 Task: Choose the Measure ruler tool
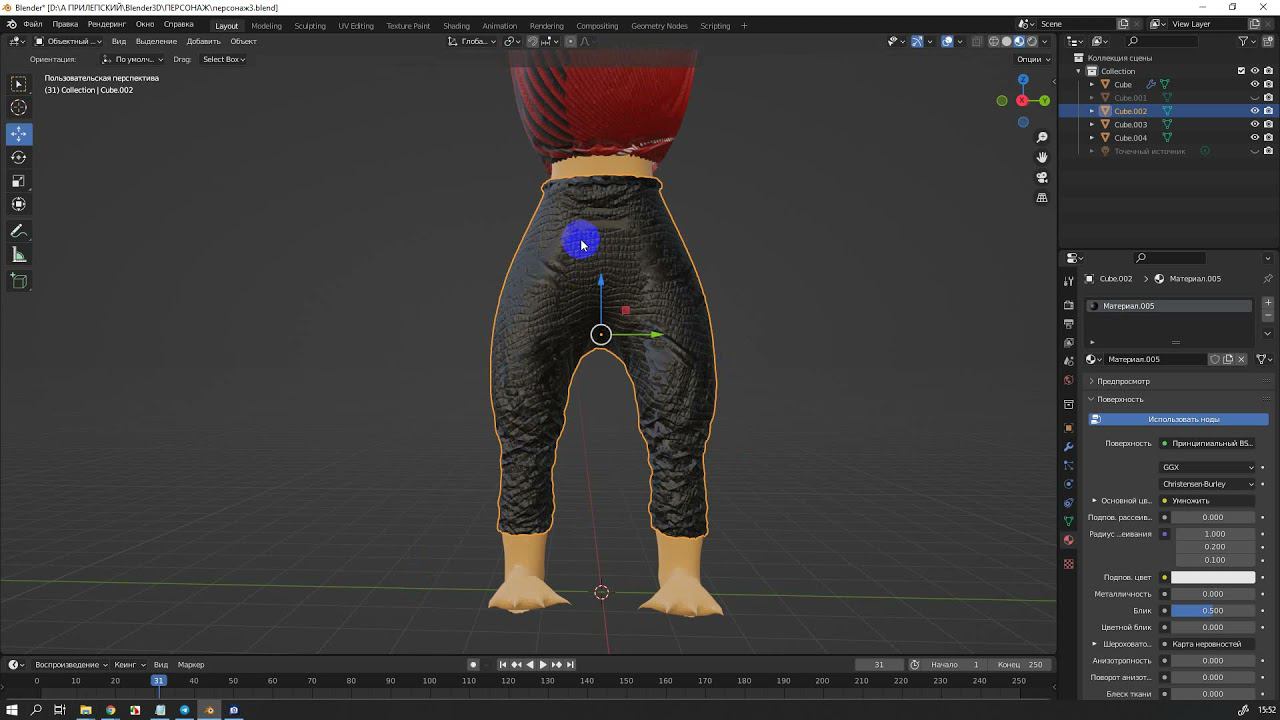[x=19, y=255]
